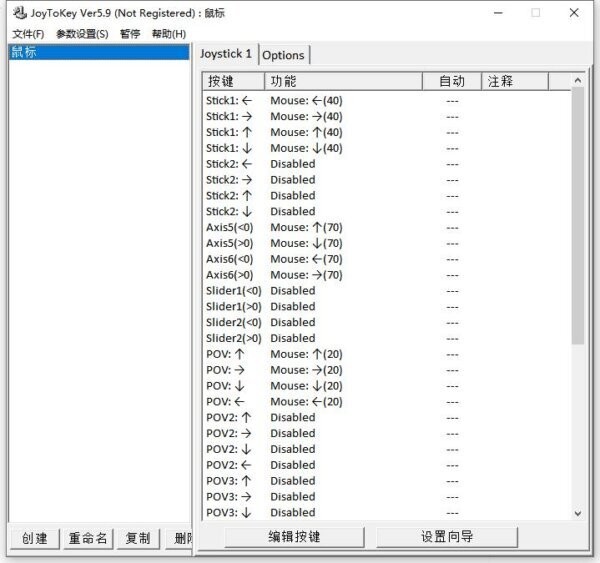Screen dimensions: 600x563
Task: Open the 帮助(H) menu
Action: [169, 34]
